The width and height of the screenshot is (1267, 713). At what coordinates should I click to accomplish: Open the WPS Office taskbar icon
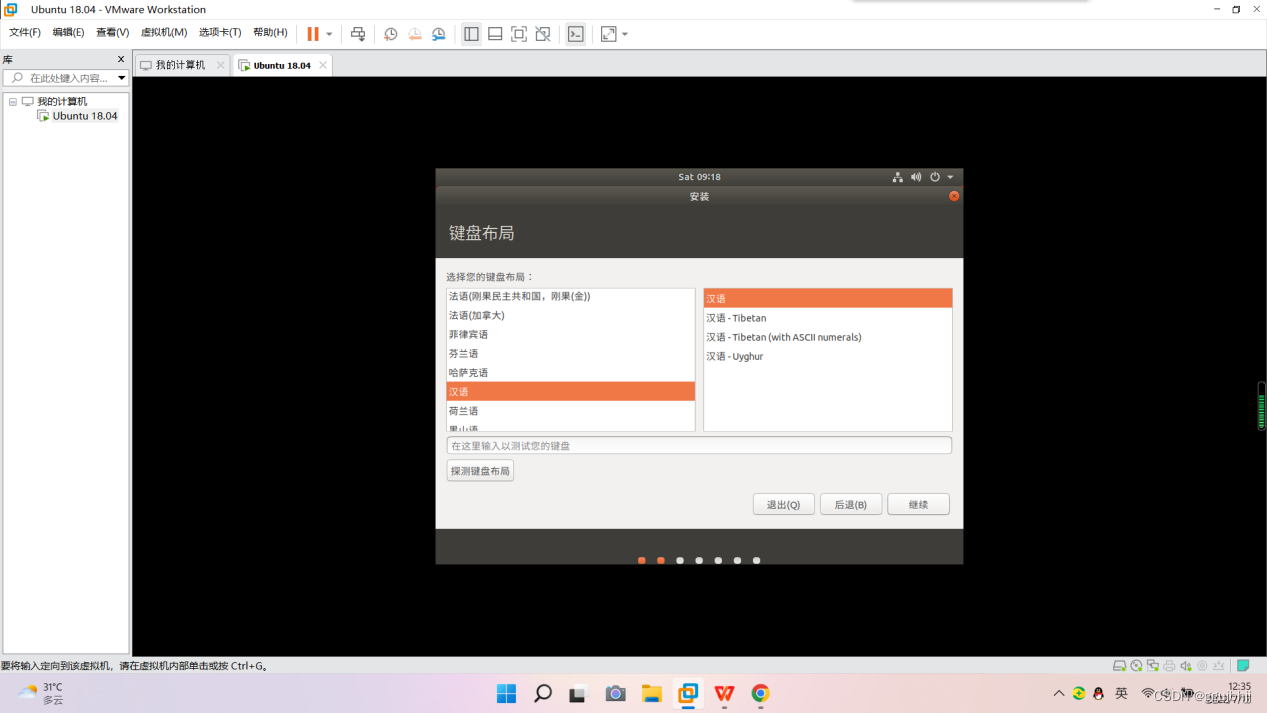click(x=724, y=693)
